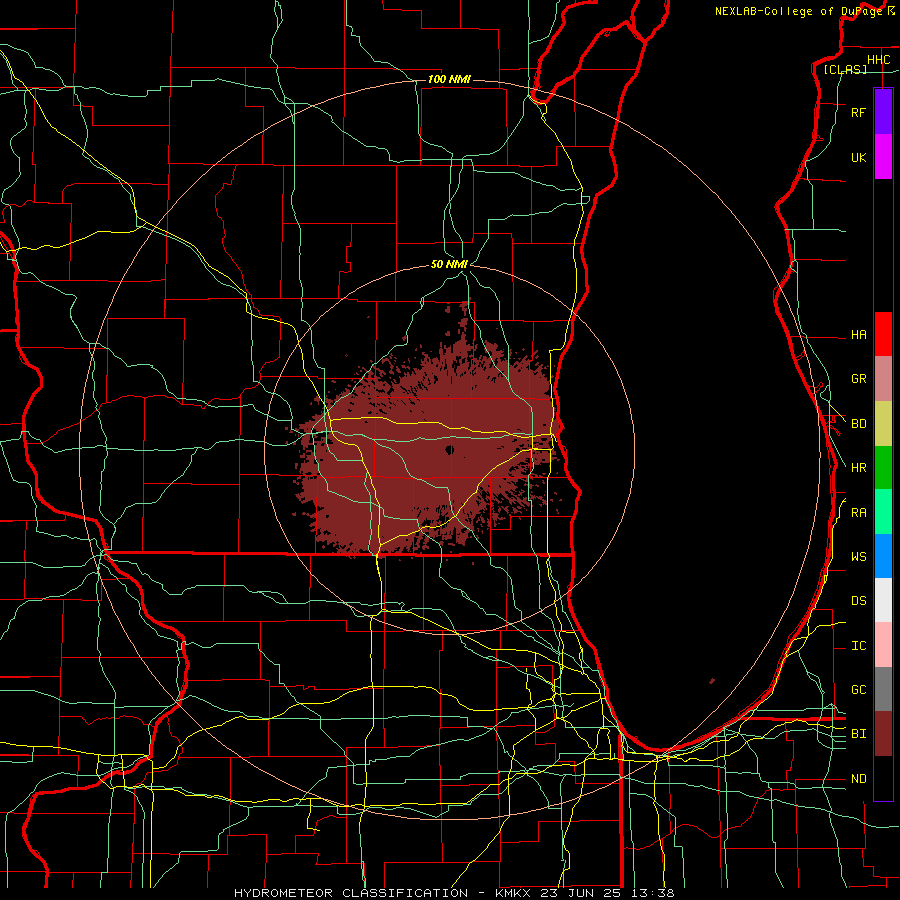Click the RA legend label
This screenshot has width=900, height=900.
(x=858, y=513)
